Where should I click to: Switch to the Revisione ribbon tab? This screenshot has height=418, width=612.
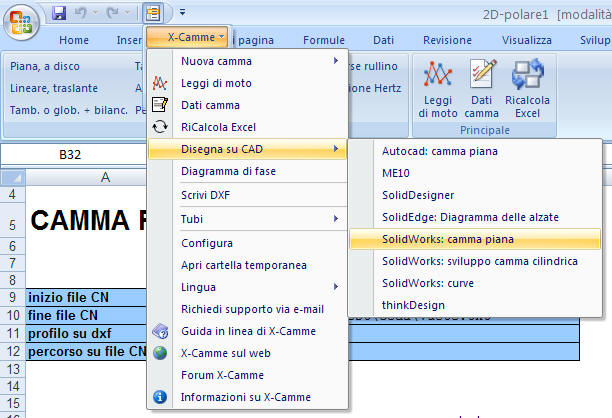coord(447,40)
